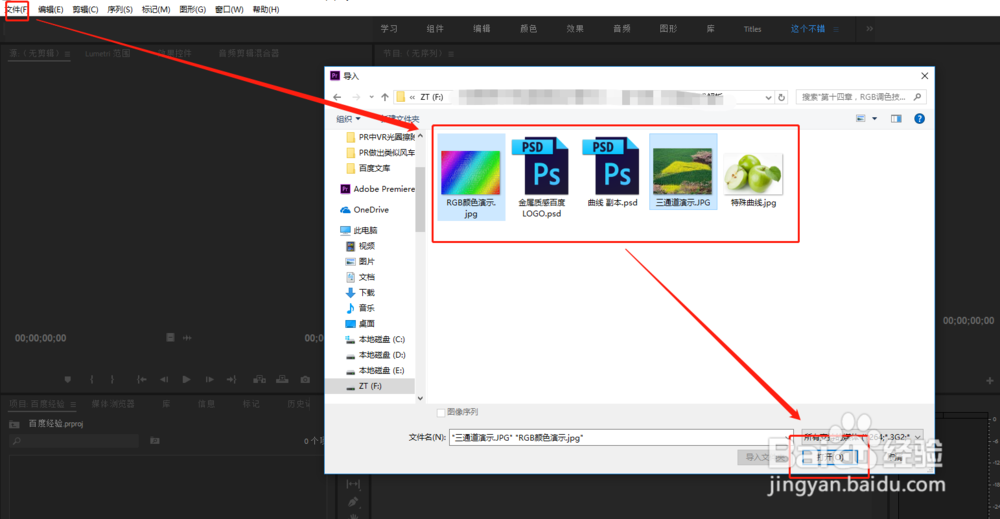Open the 这个不错 workspace menu icon

(x=836, y=29)
